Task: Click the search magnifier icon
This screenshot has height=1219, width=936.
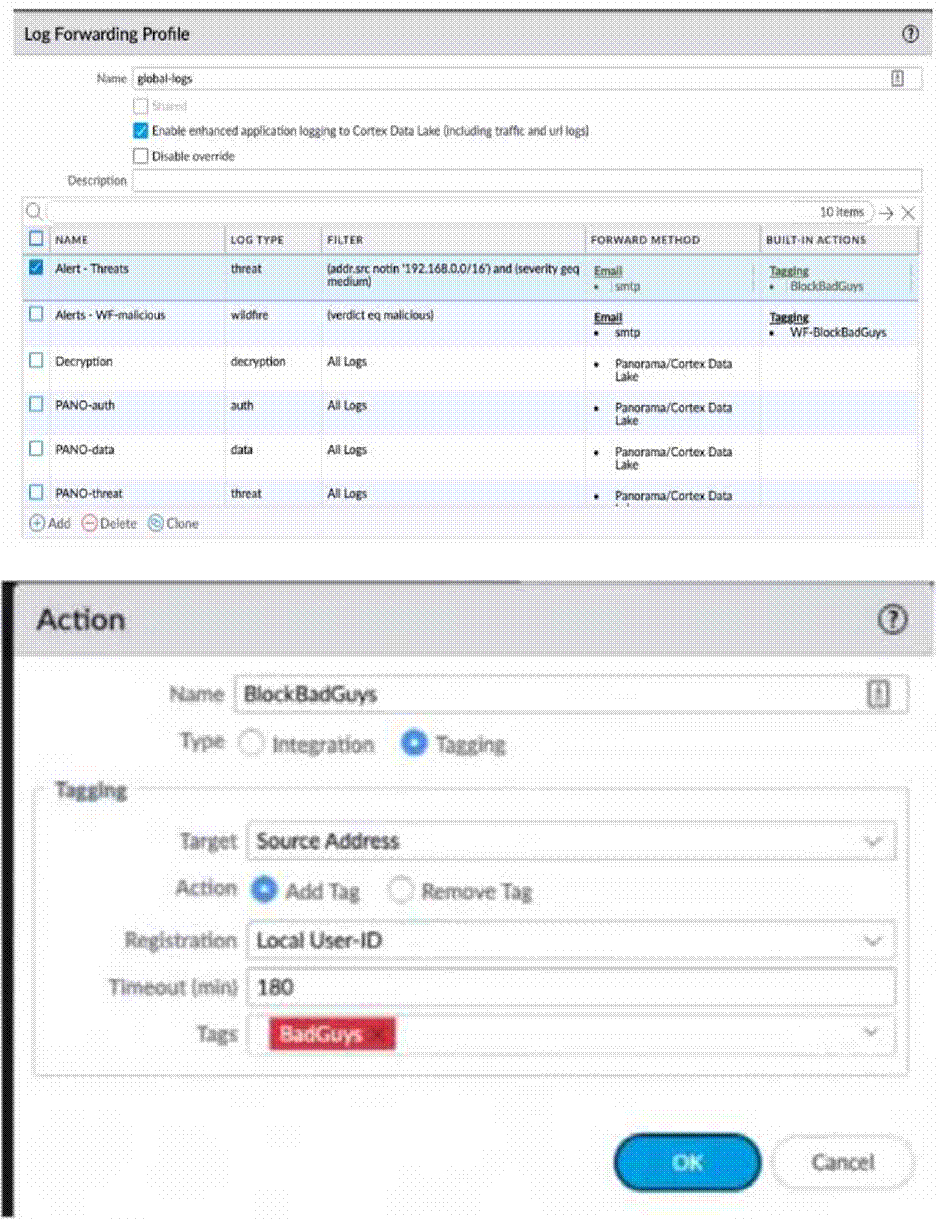Action: pyautogui.click(x=33, y=212)
